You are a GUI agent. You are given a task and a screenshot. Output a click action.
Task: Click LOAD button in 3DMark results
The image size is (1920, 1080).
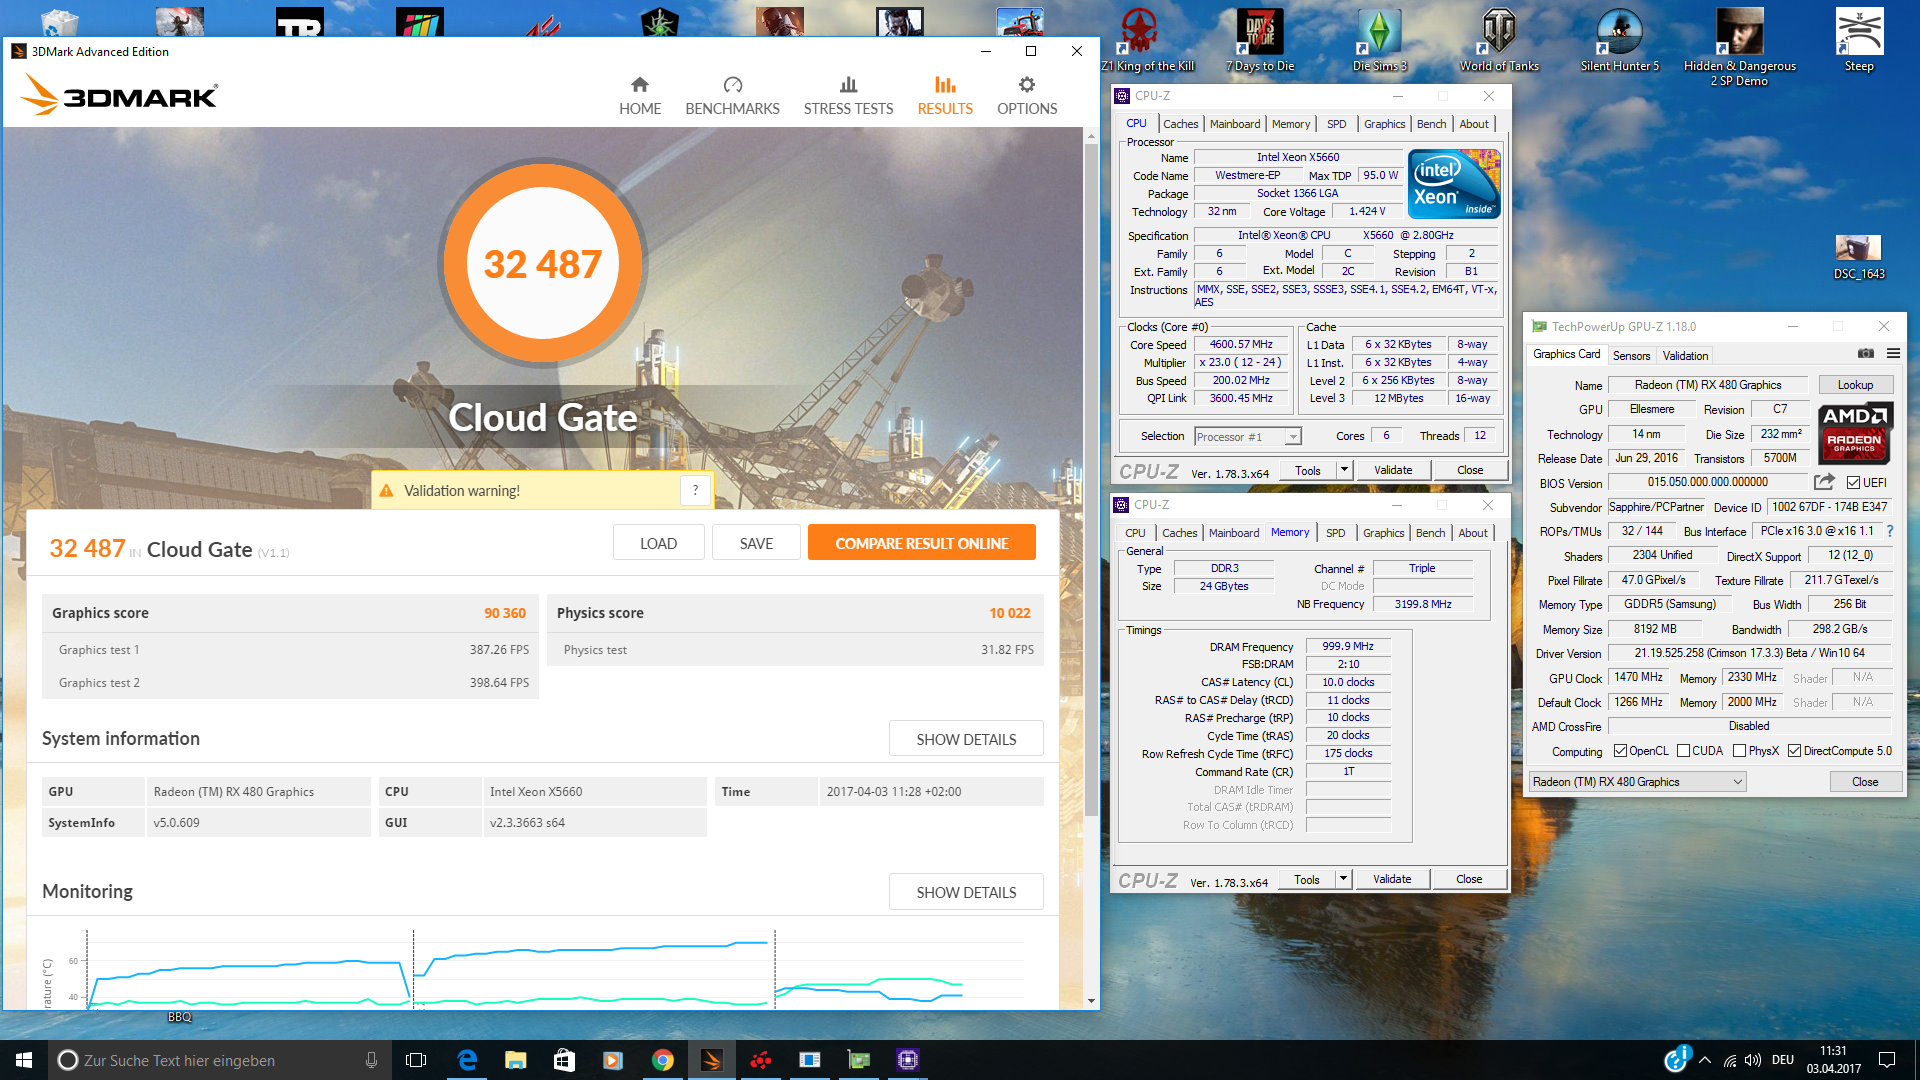[658, 543]
